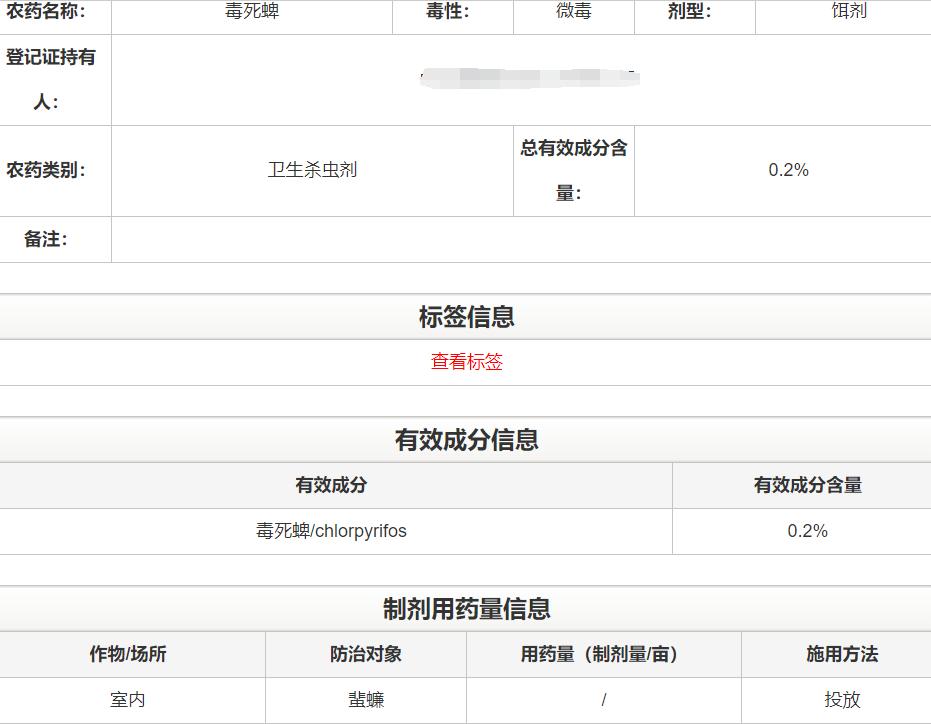Click the 蜚蠊 control target cell
This screenshot has height=724, width=931.
(x=366, y=700)
